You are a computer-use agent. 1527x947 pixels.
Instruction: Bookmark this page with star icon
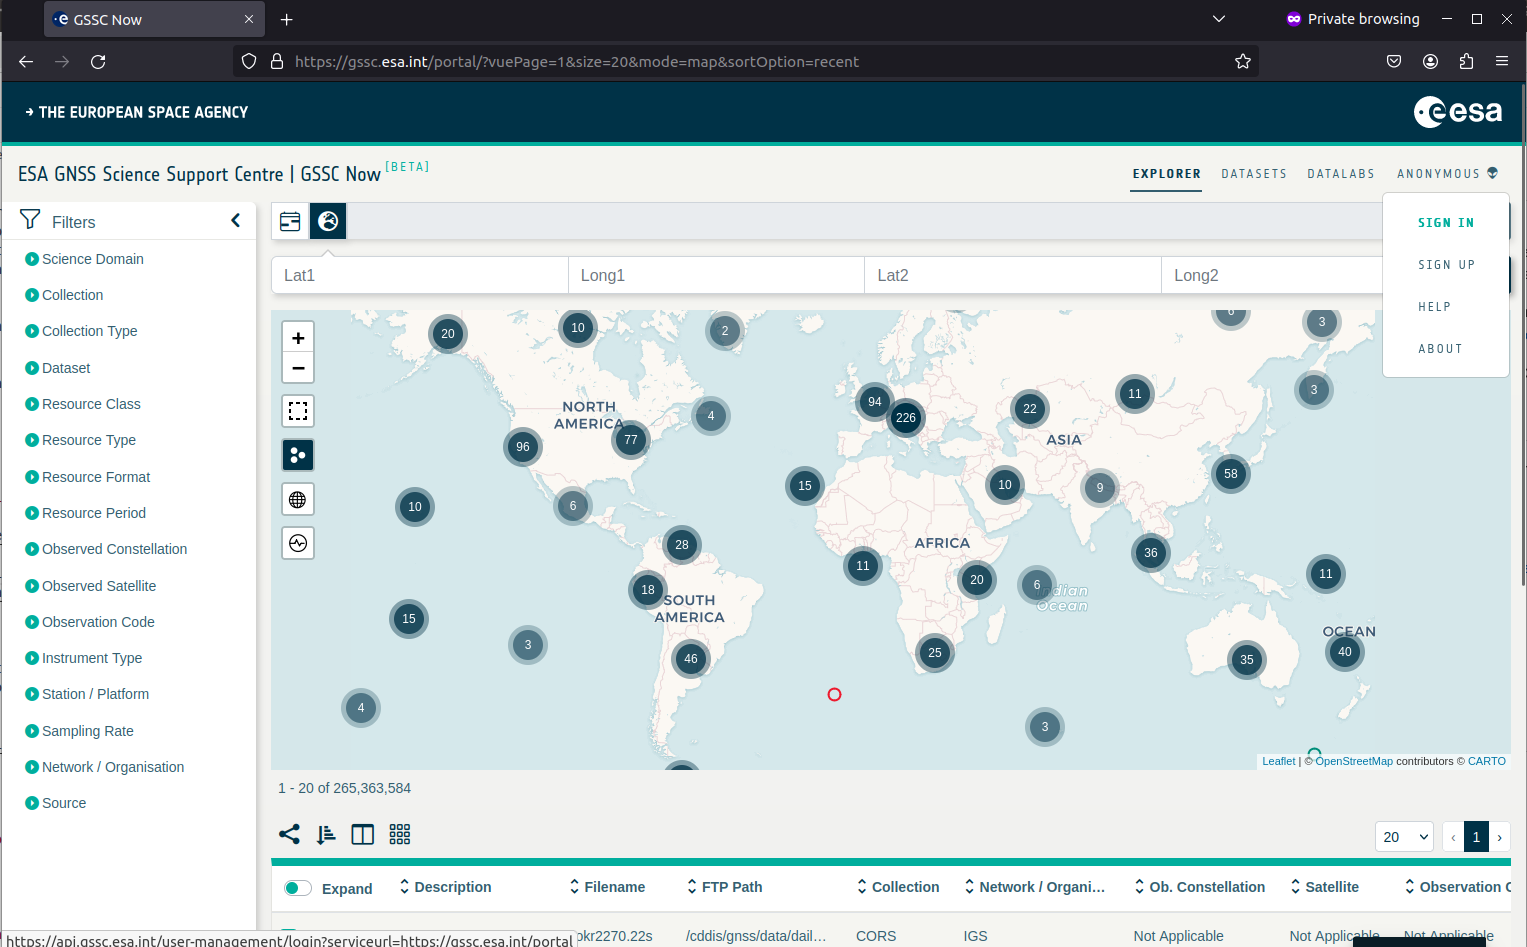1243,62
